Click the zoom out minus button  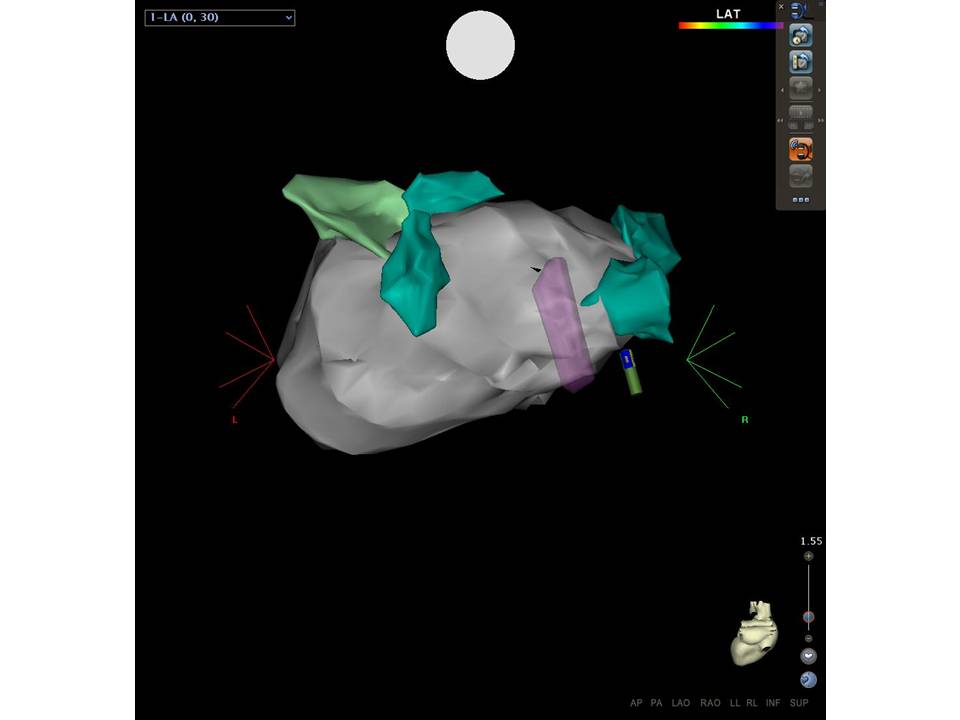[808, 638]
